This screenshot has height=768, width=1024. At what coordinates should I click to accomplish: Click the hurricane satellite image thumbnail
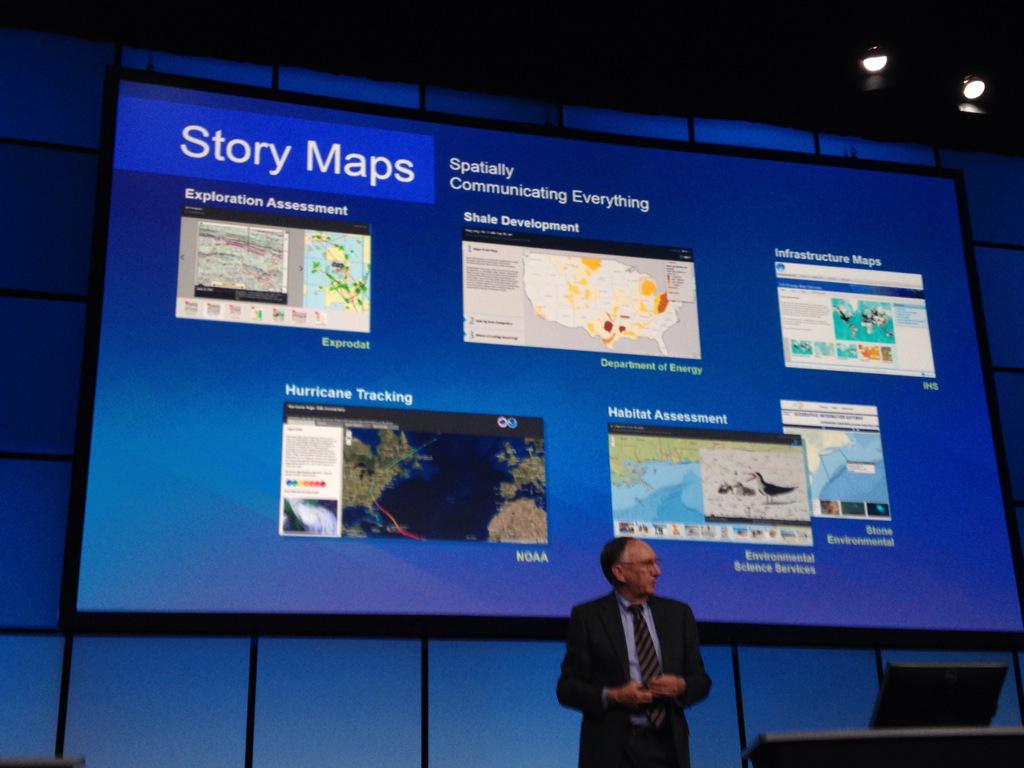tap(310, 517)
